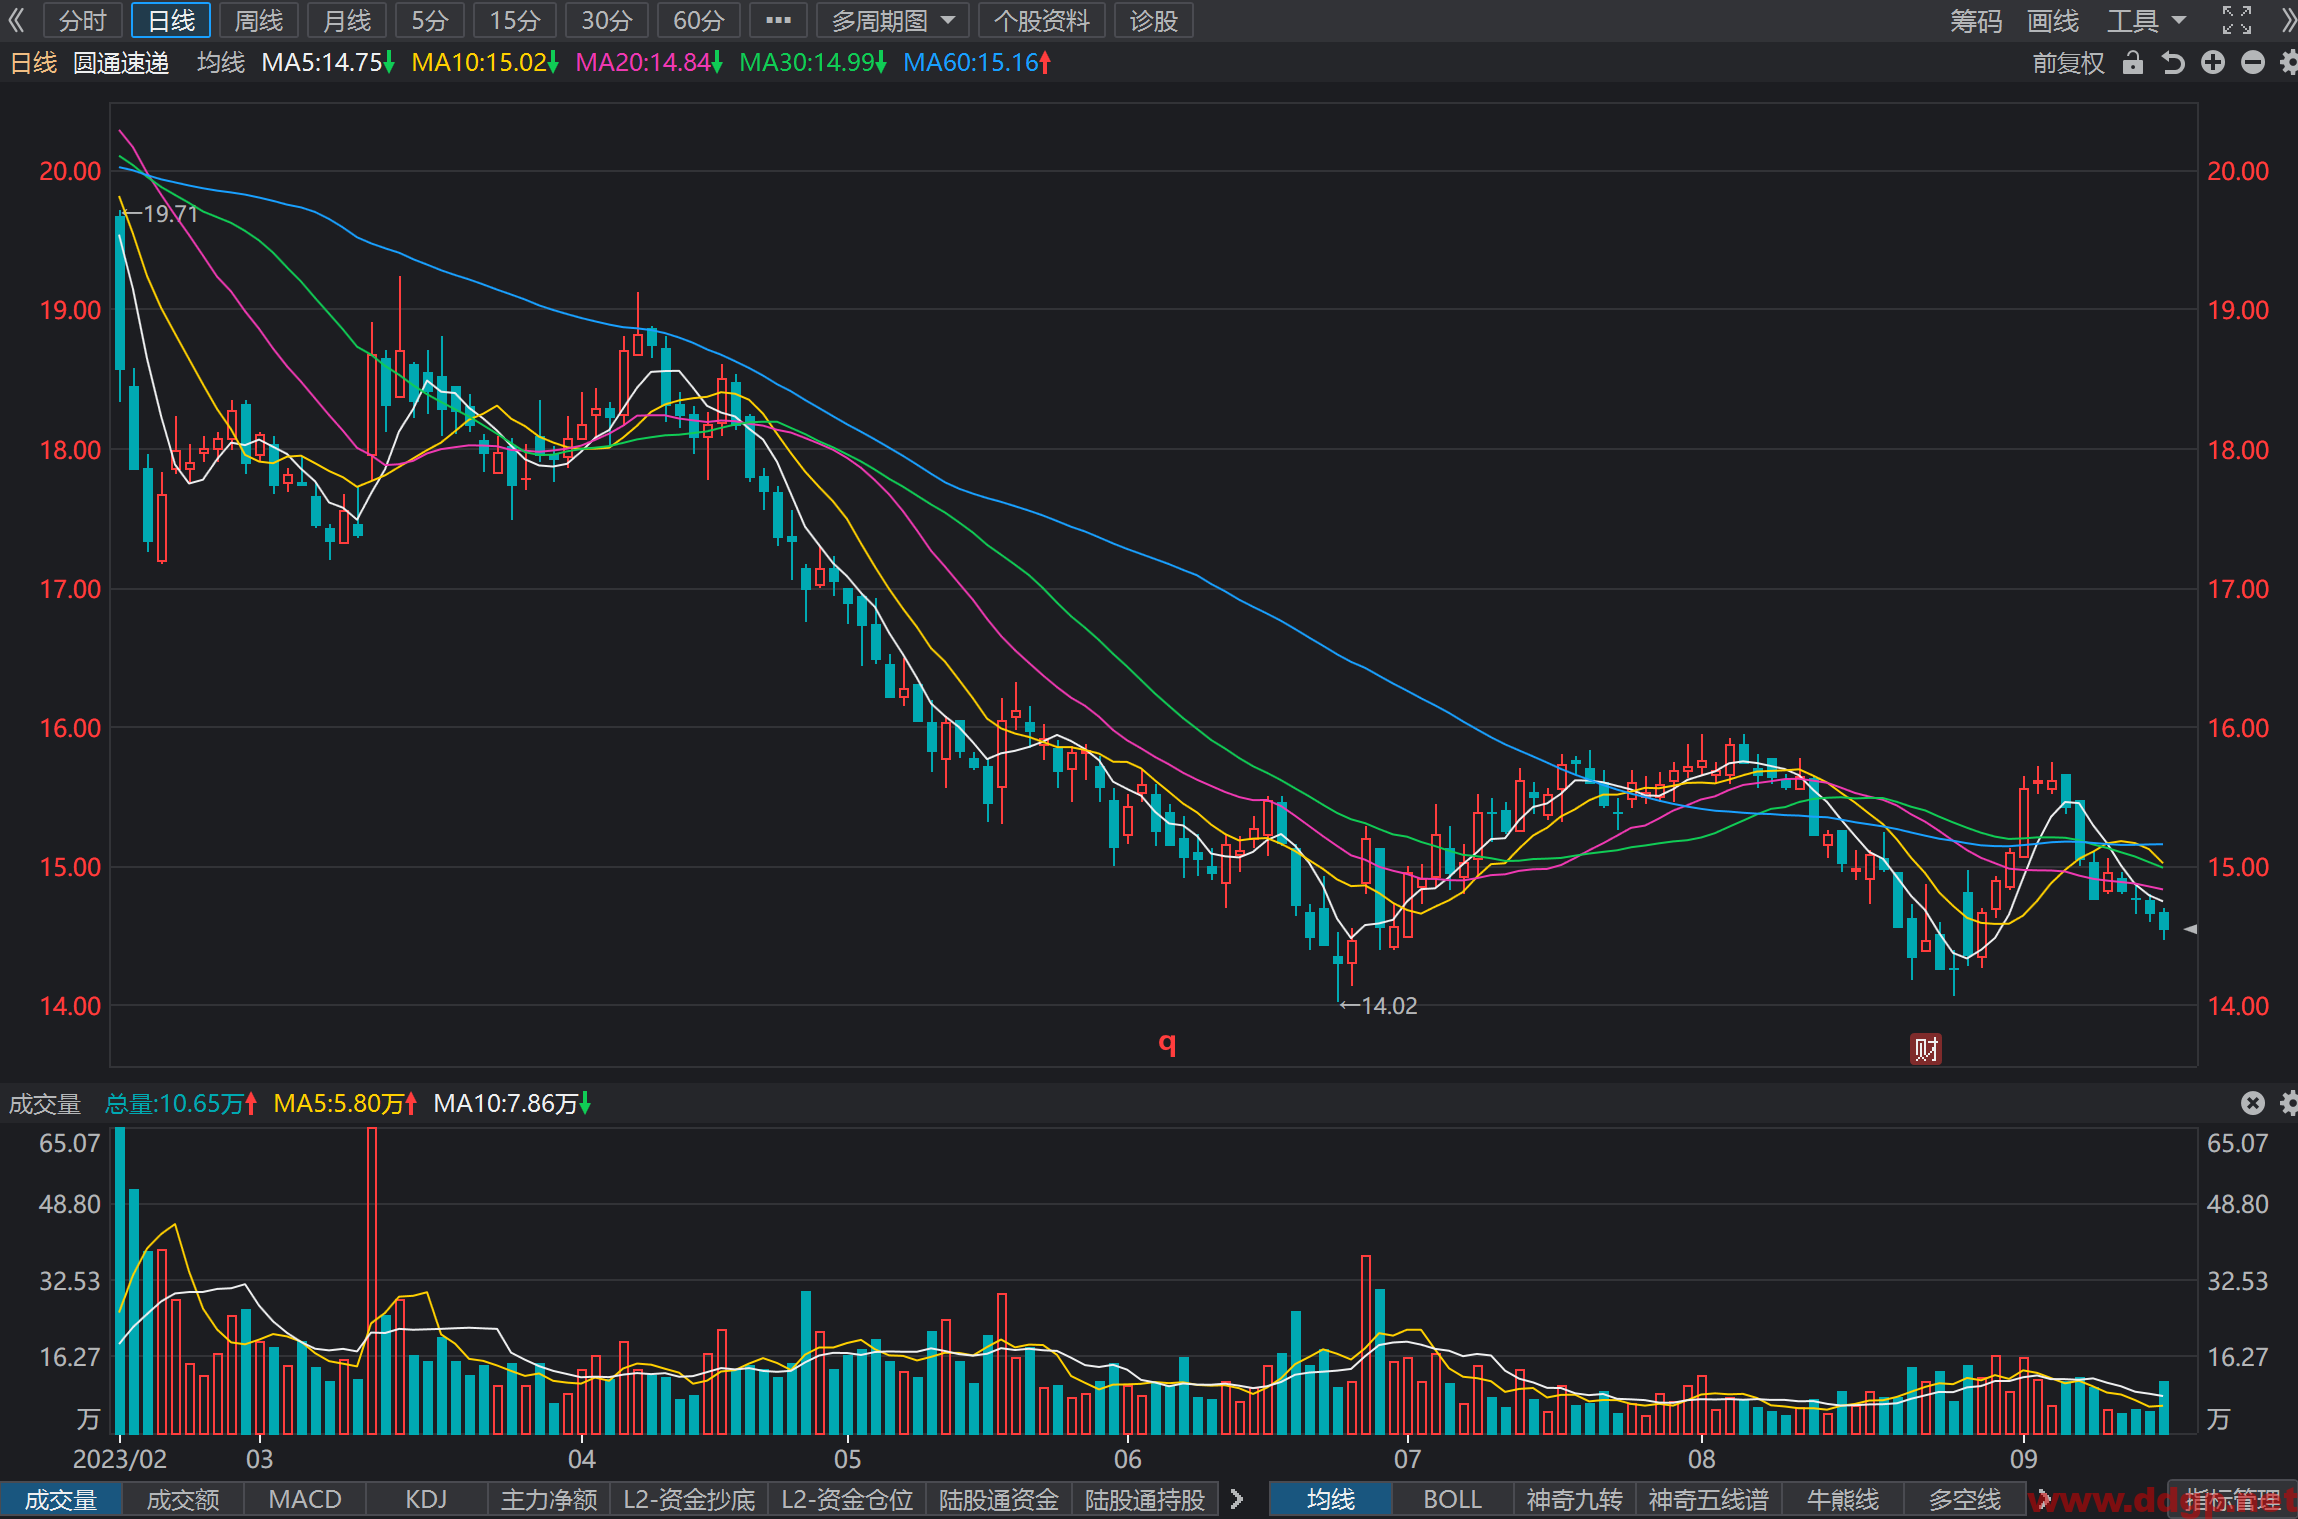Open the 多周期图 dropdown

(x=892, y=21)
